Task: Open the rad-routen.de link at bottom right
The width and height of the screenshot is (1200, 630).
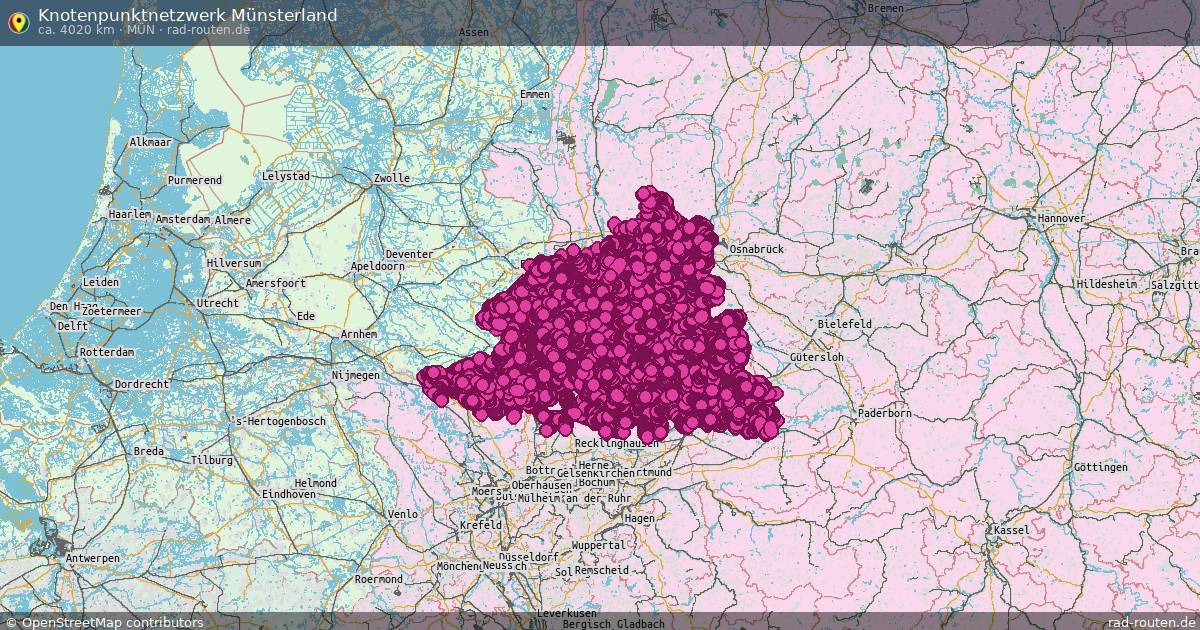Action: (x=1152, y=621)
